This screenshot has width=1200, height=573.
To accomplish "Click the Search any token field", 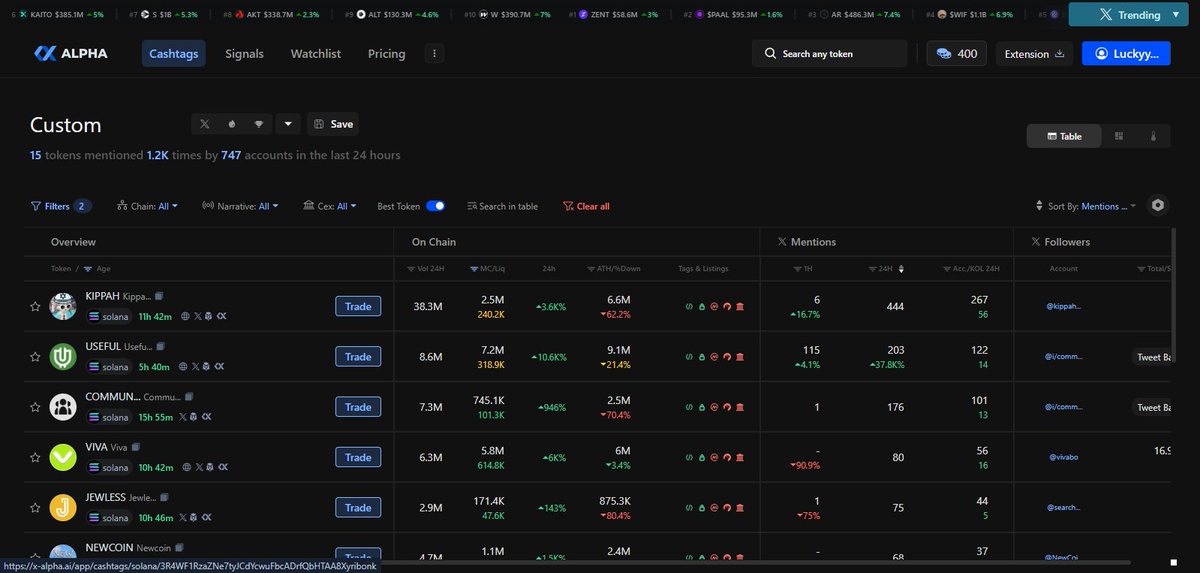I will coord(829,54).
